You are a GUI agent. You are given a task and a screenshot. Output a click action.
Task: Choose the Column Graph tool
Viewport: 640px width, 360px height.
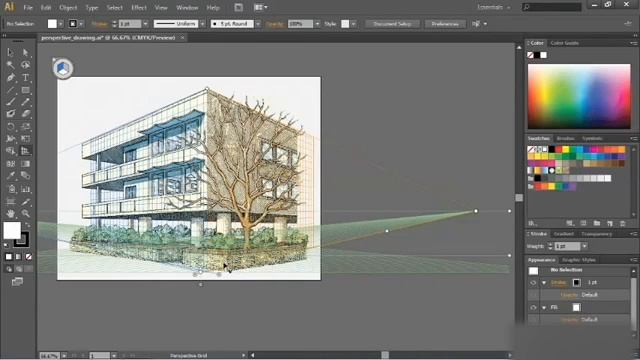(25, 189)
